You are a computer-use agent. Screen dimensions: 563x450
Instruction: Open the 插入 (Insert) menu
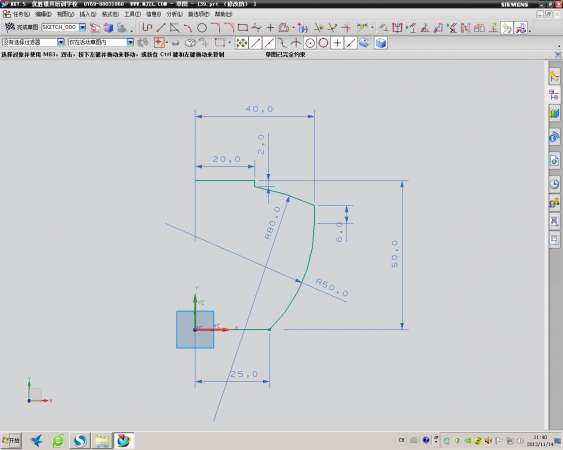[88, 14]
